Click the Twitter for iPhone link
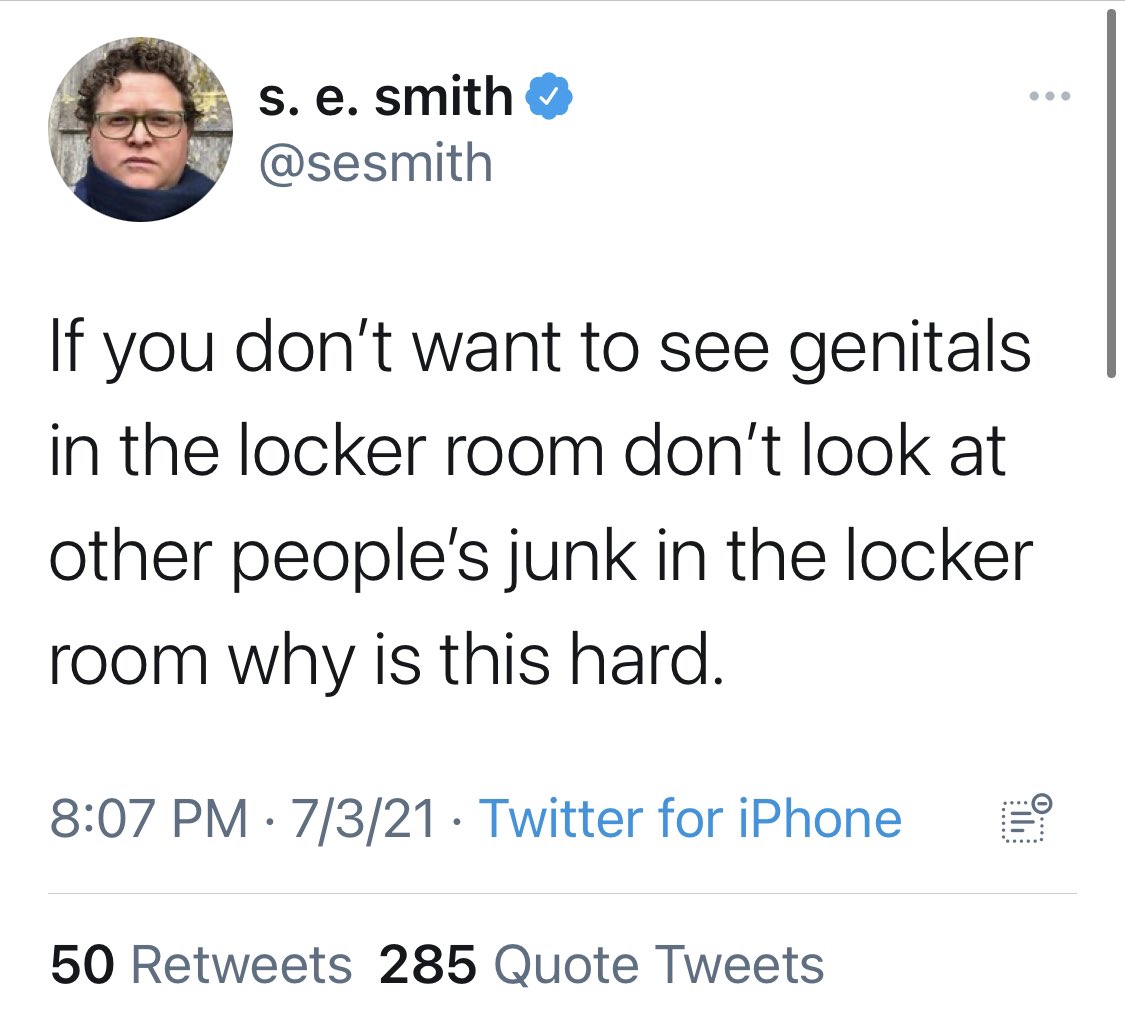This screenshot has height=1024, width=1125. (690, 818)
